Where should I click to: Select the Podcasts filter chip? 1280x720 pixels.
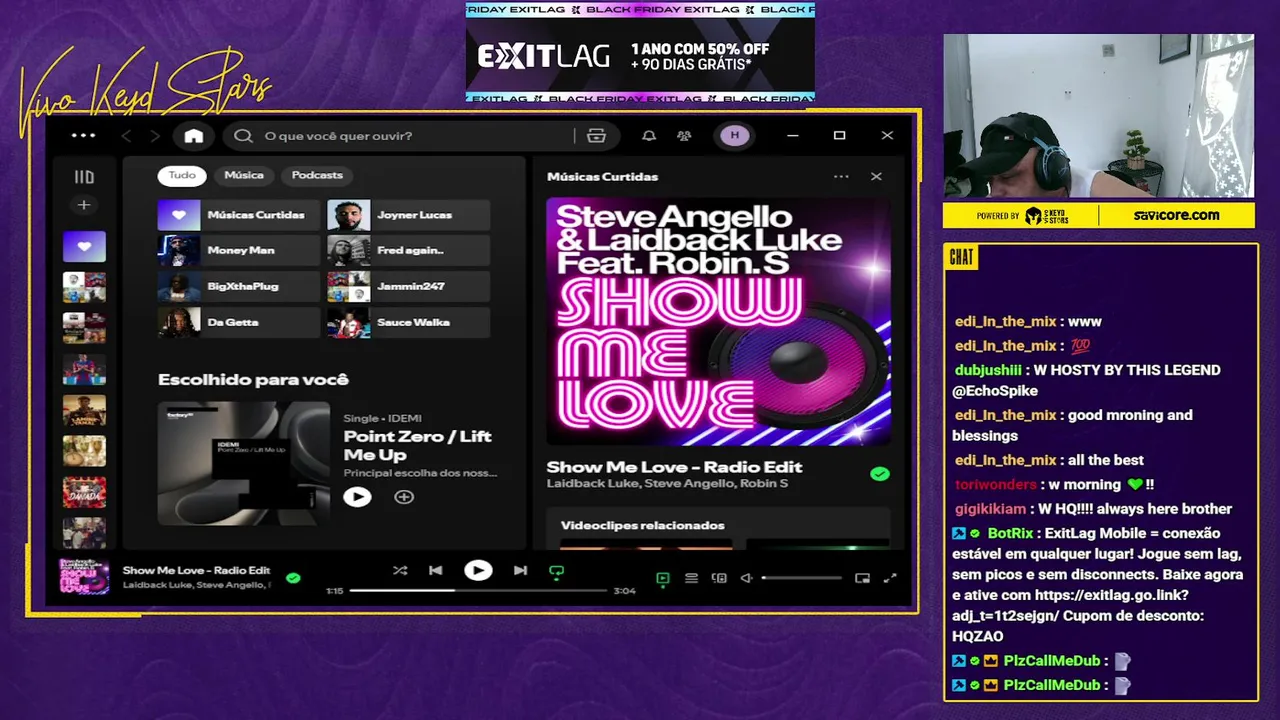click(317, 175)
